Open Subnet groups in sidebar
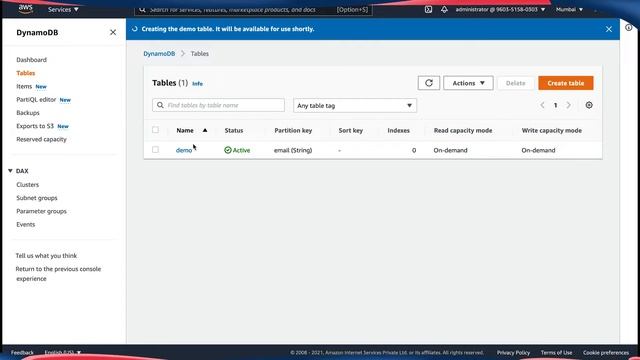This screenshot has height=360, width=640. [37, 198]
